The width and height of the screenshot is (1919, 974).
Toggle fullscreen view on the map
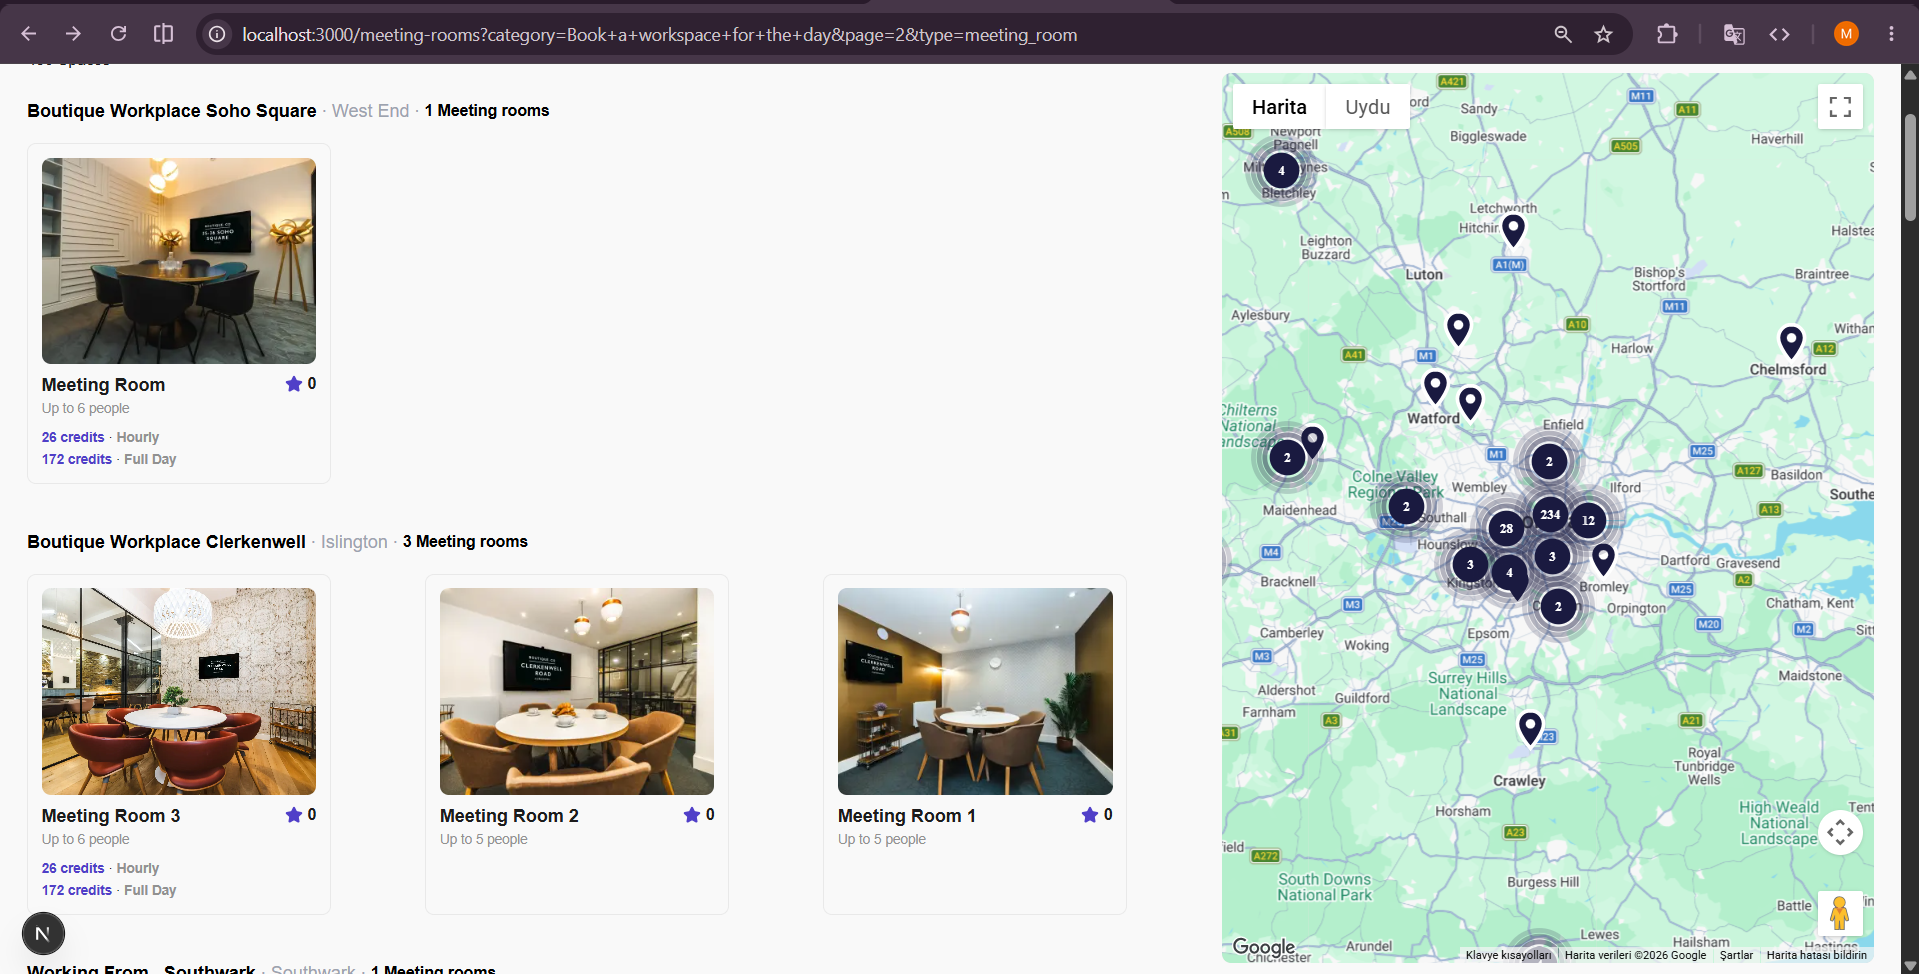(x=1840, y=107)
